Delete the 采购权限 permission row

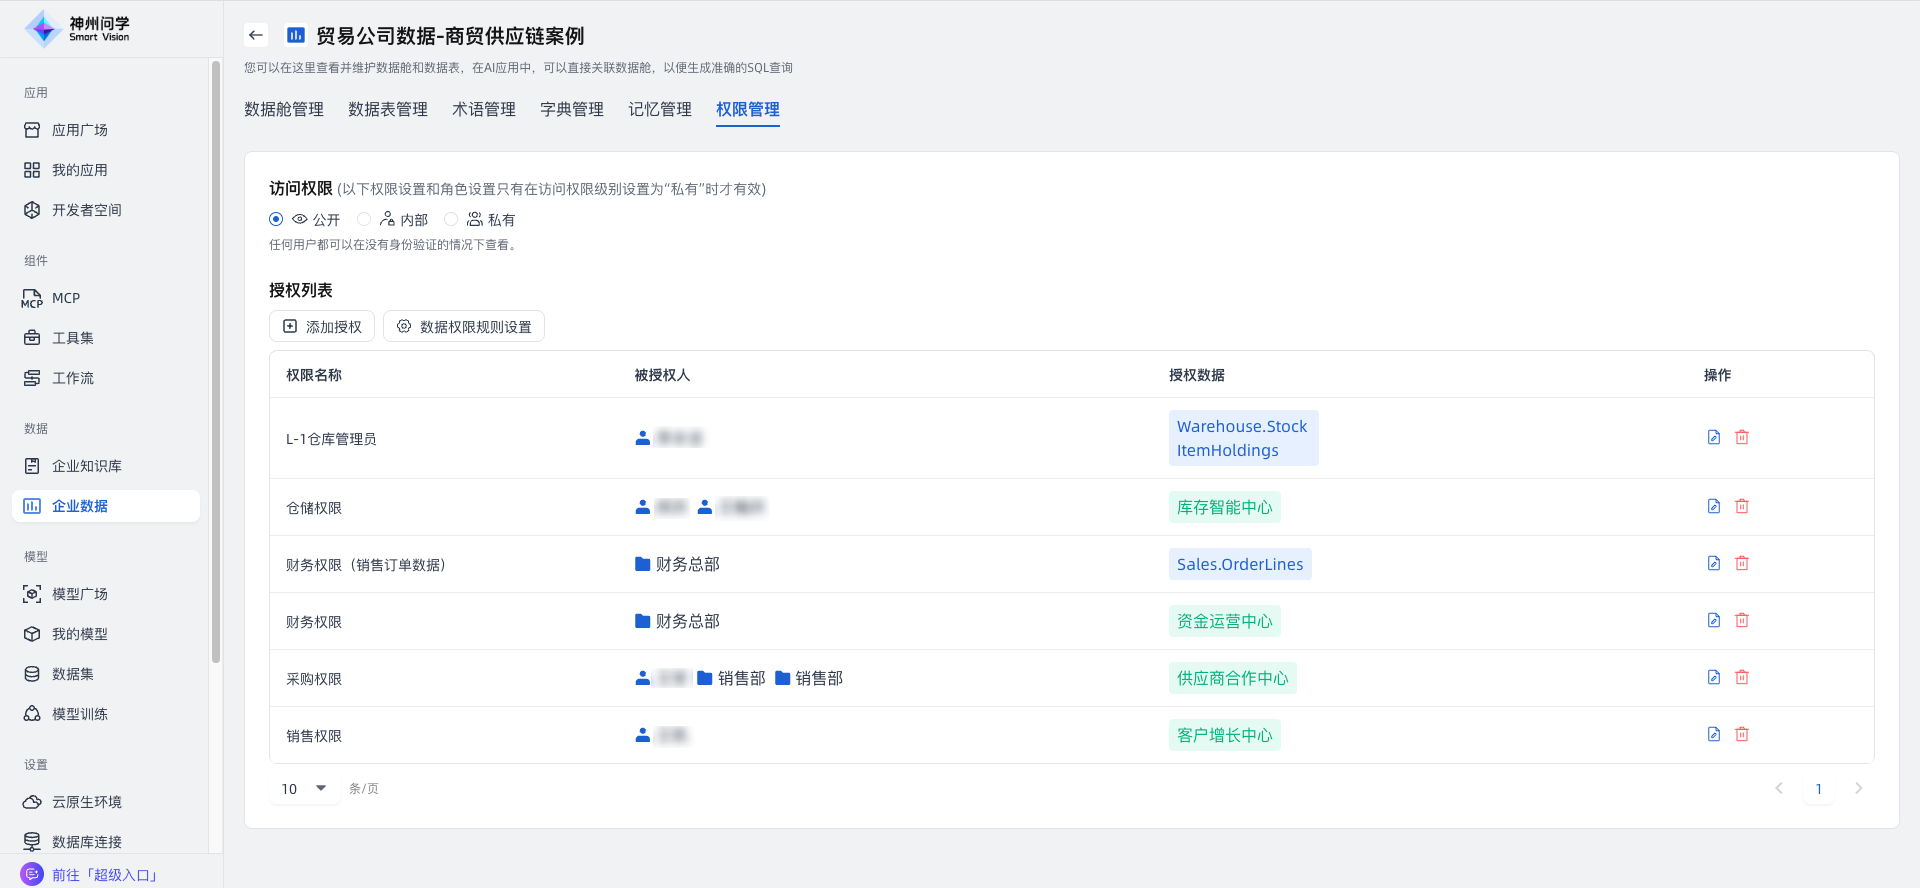tap(1741, 677)
